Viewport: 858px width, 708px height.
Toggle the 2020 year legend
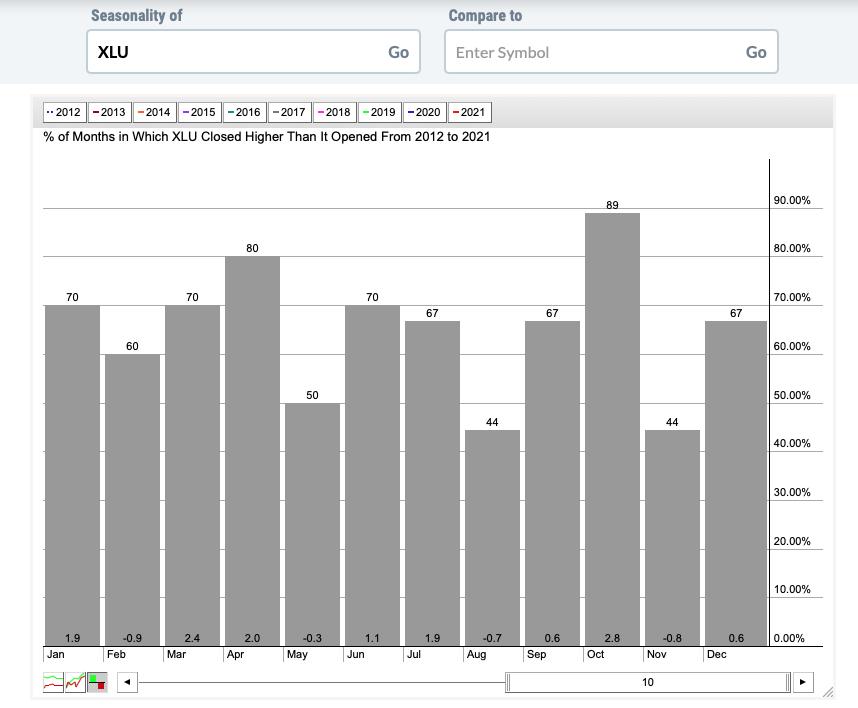click(425, 112)
